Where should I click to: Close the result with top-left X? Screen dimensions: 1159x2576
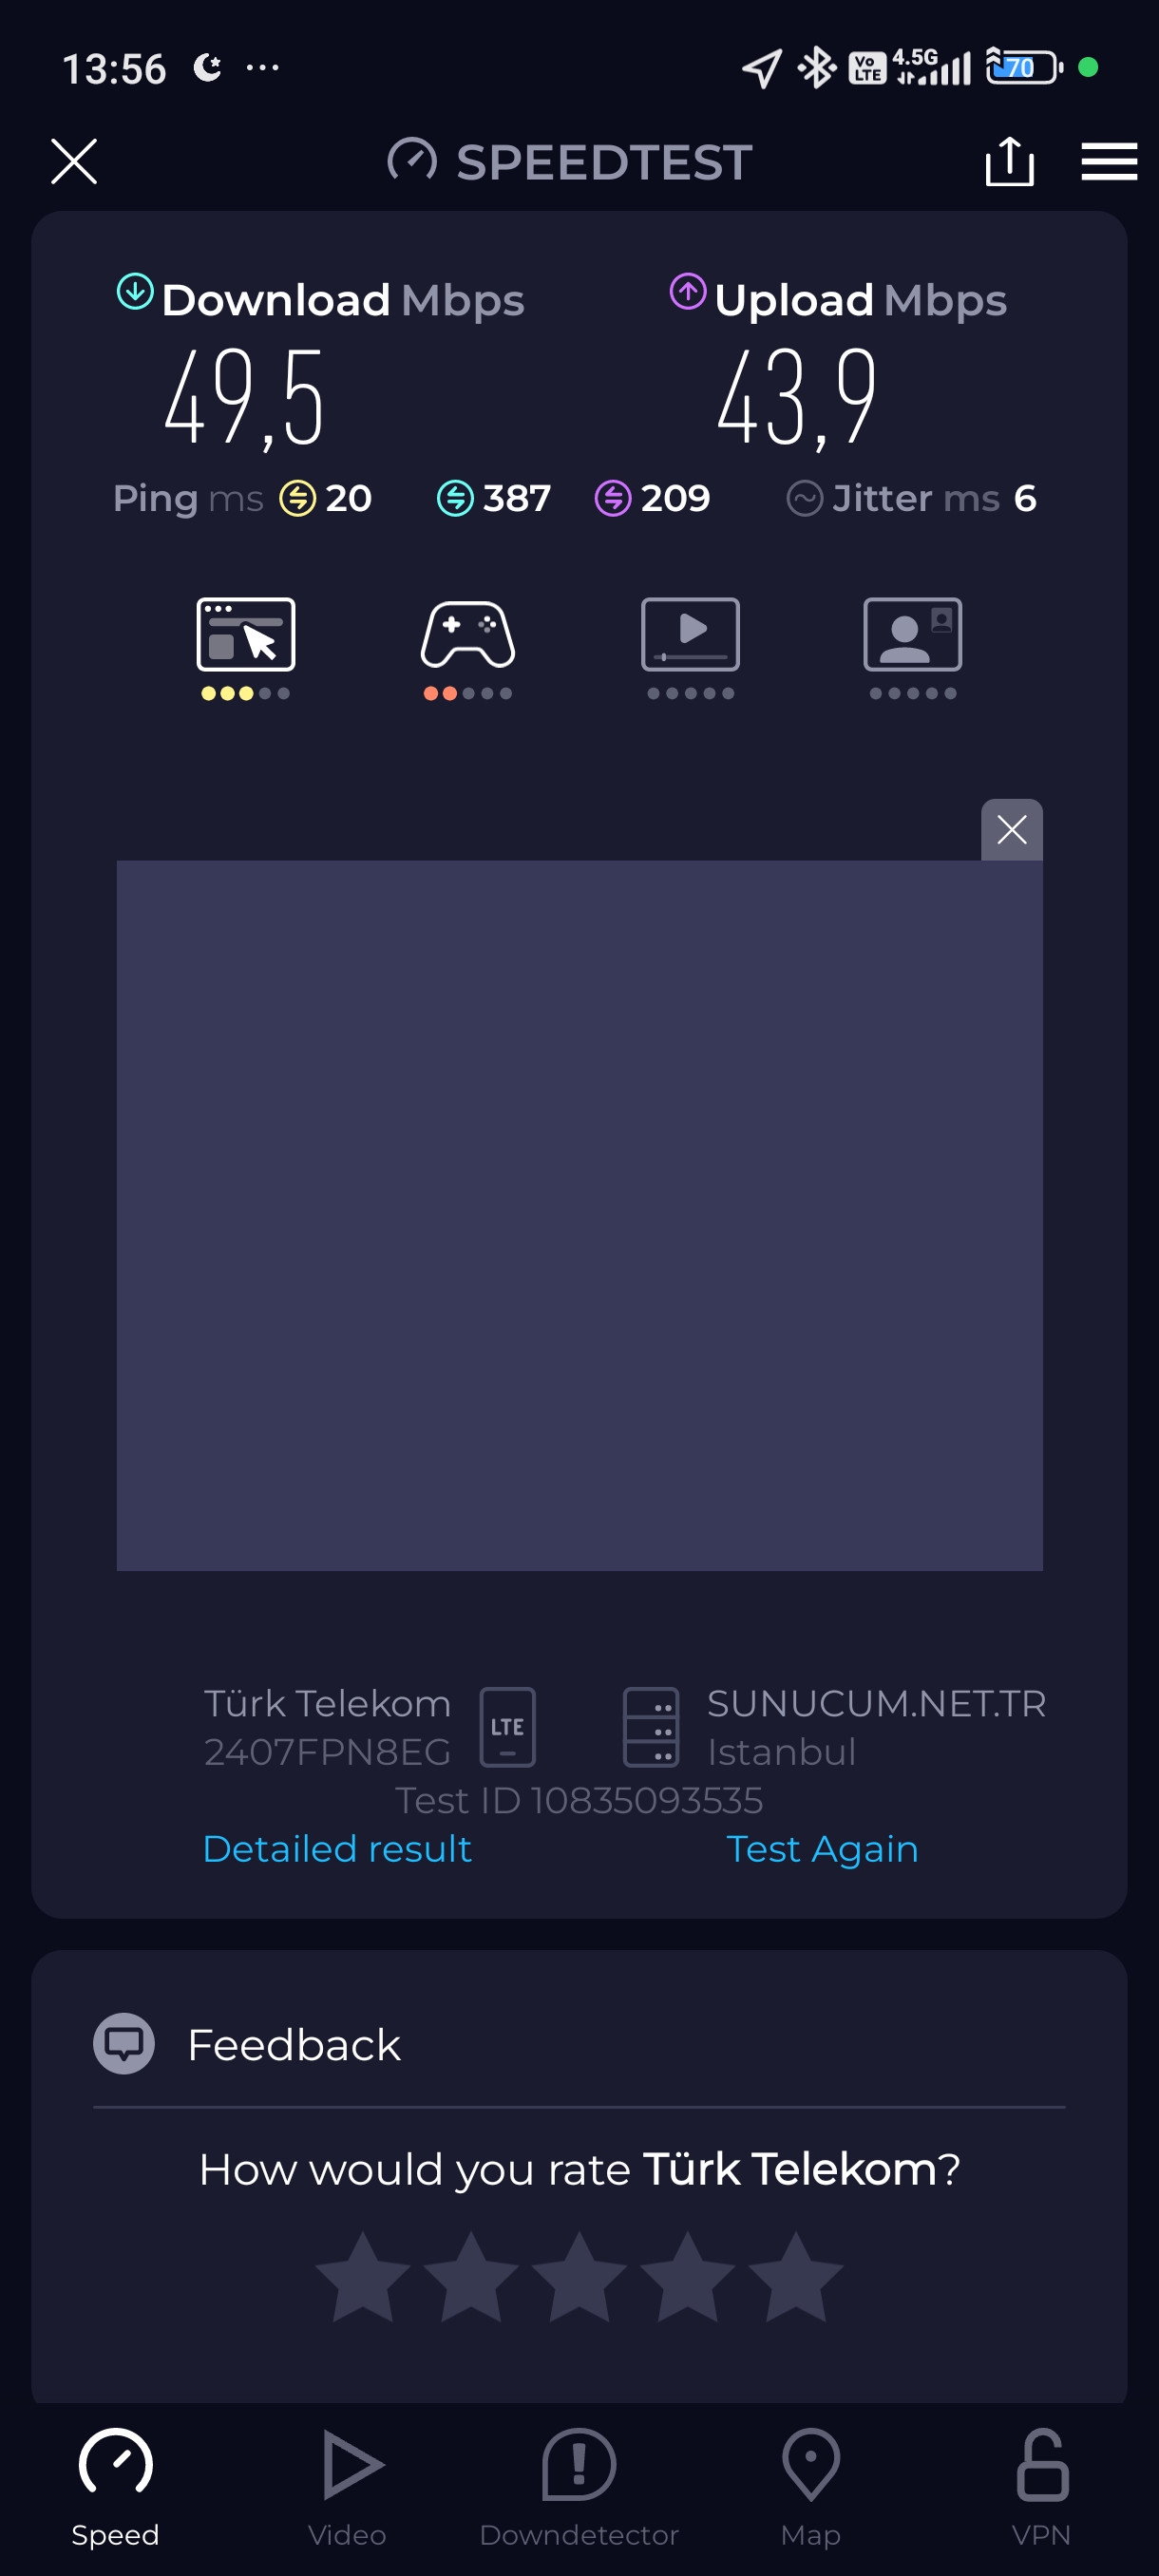(x=74, y=161)
